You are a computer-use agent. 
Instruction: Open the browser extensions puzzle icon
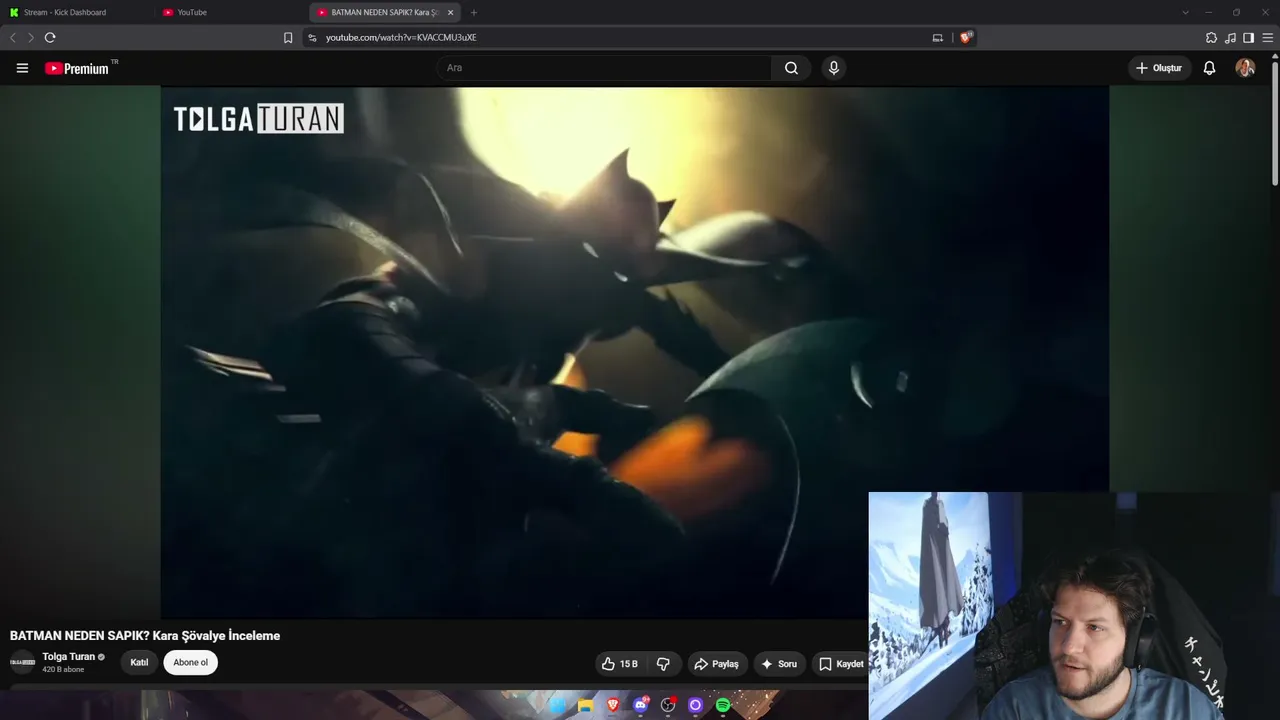tap(1212, 38)
